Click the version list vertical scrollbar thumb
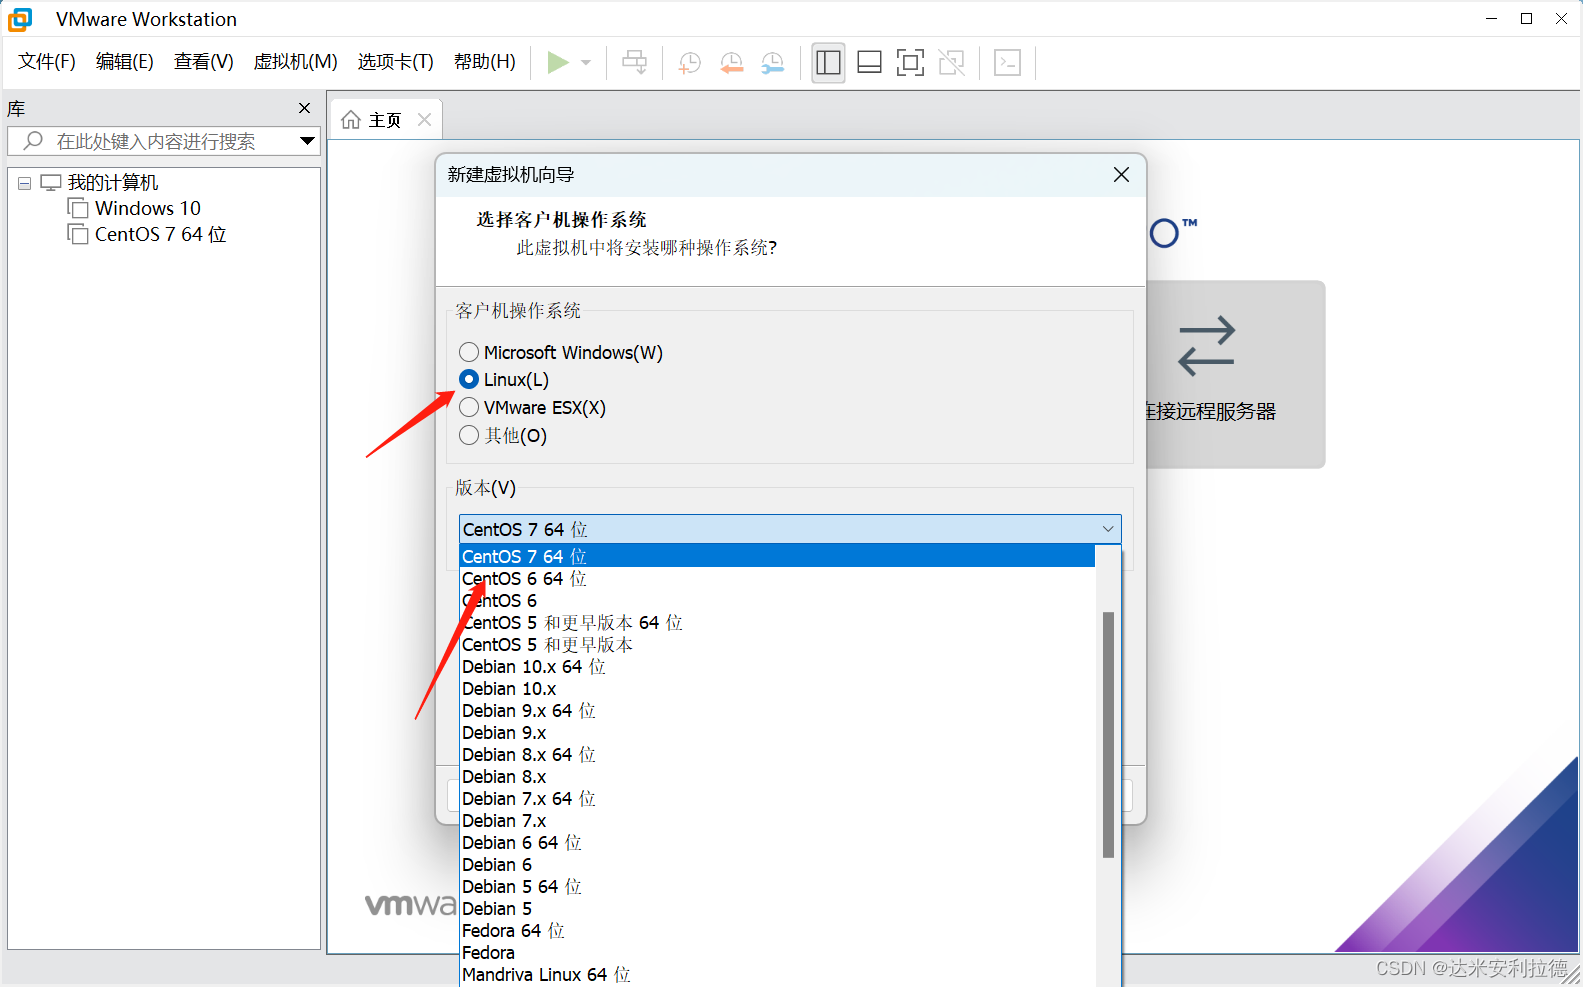 pyautogui.click(x=1108, y=735)
